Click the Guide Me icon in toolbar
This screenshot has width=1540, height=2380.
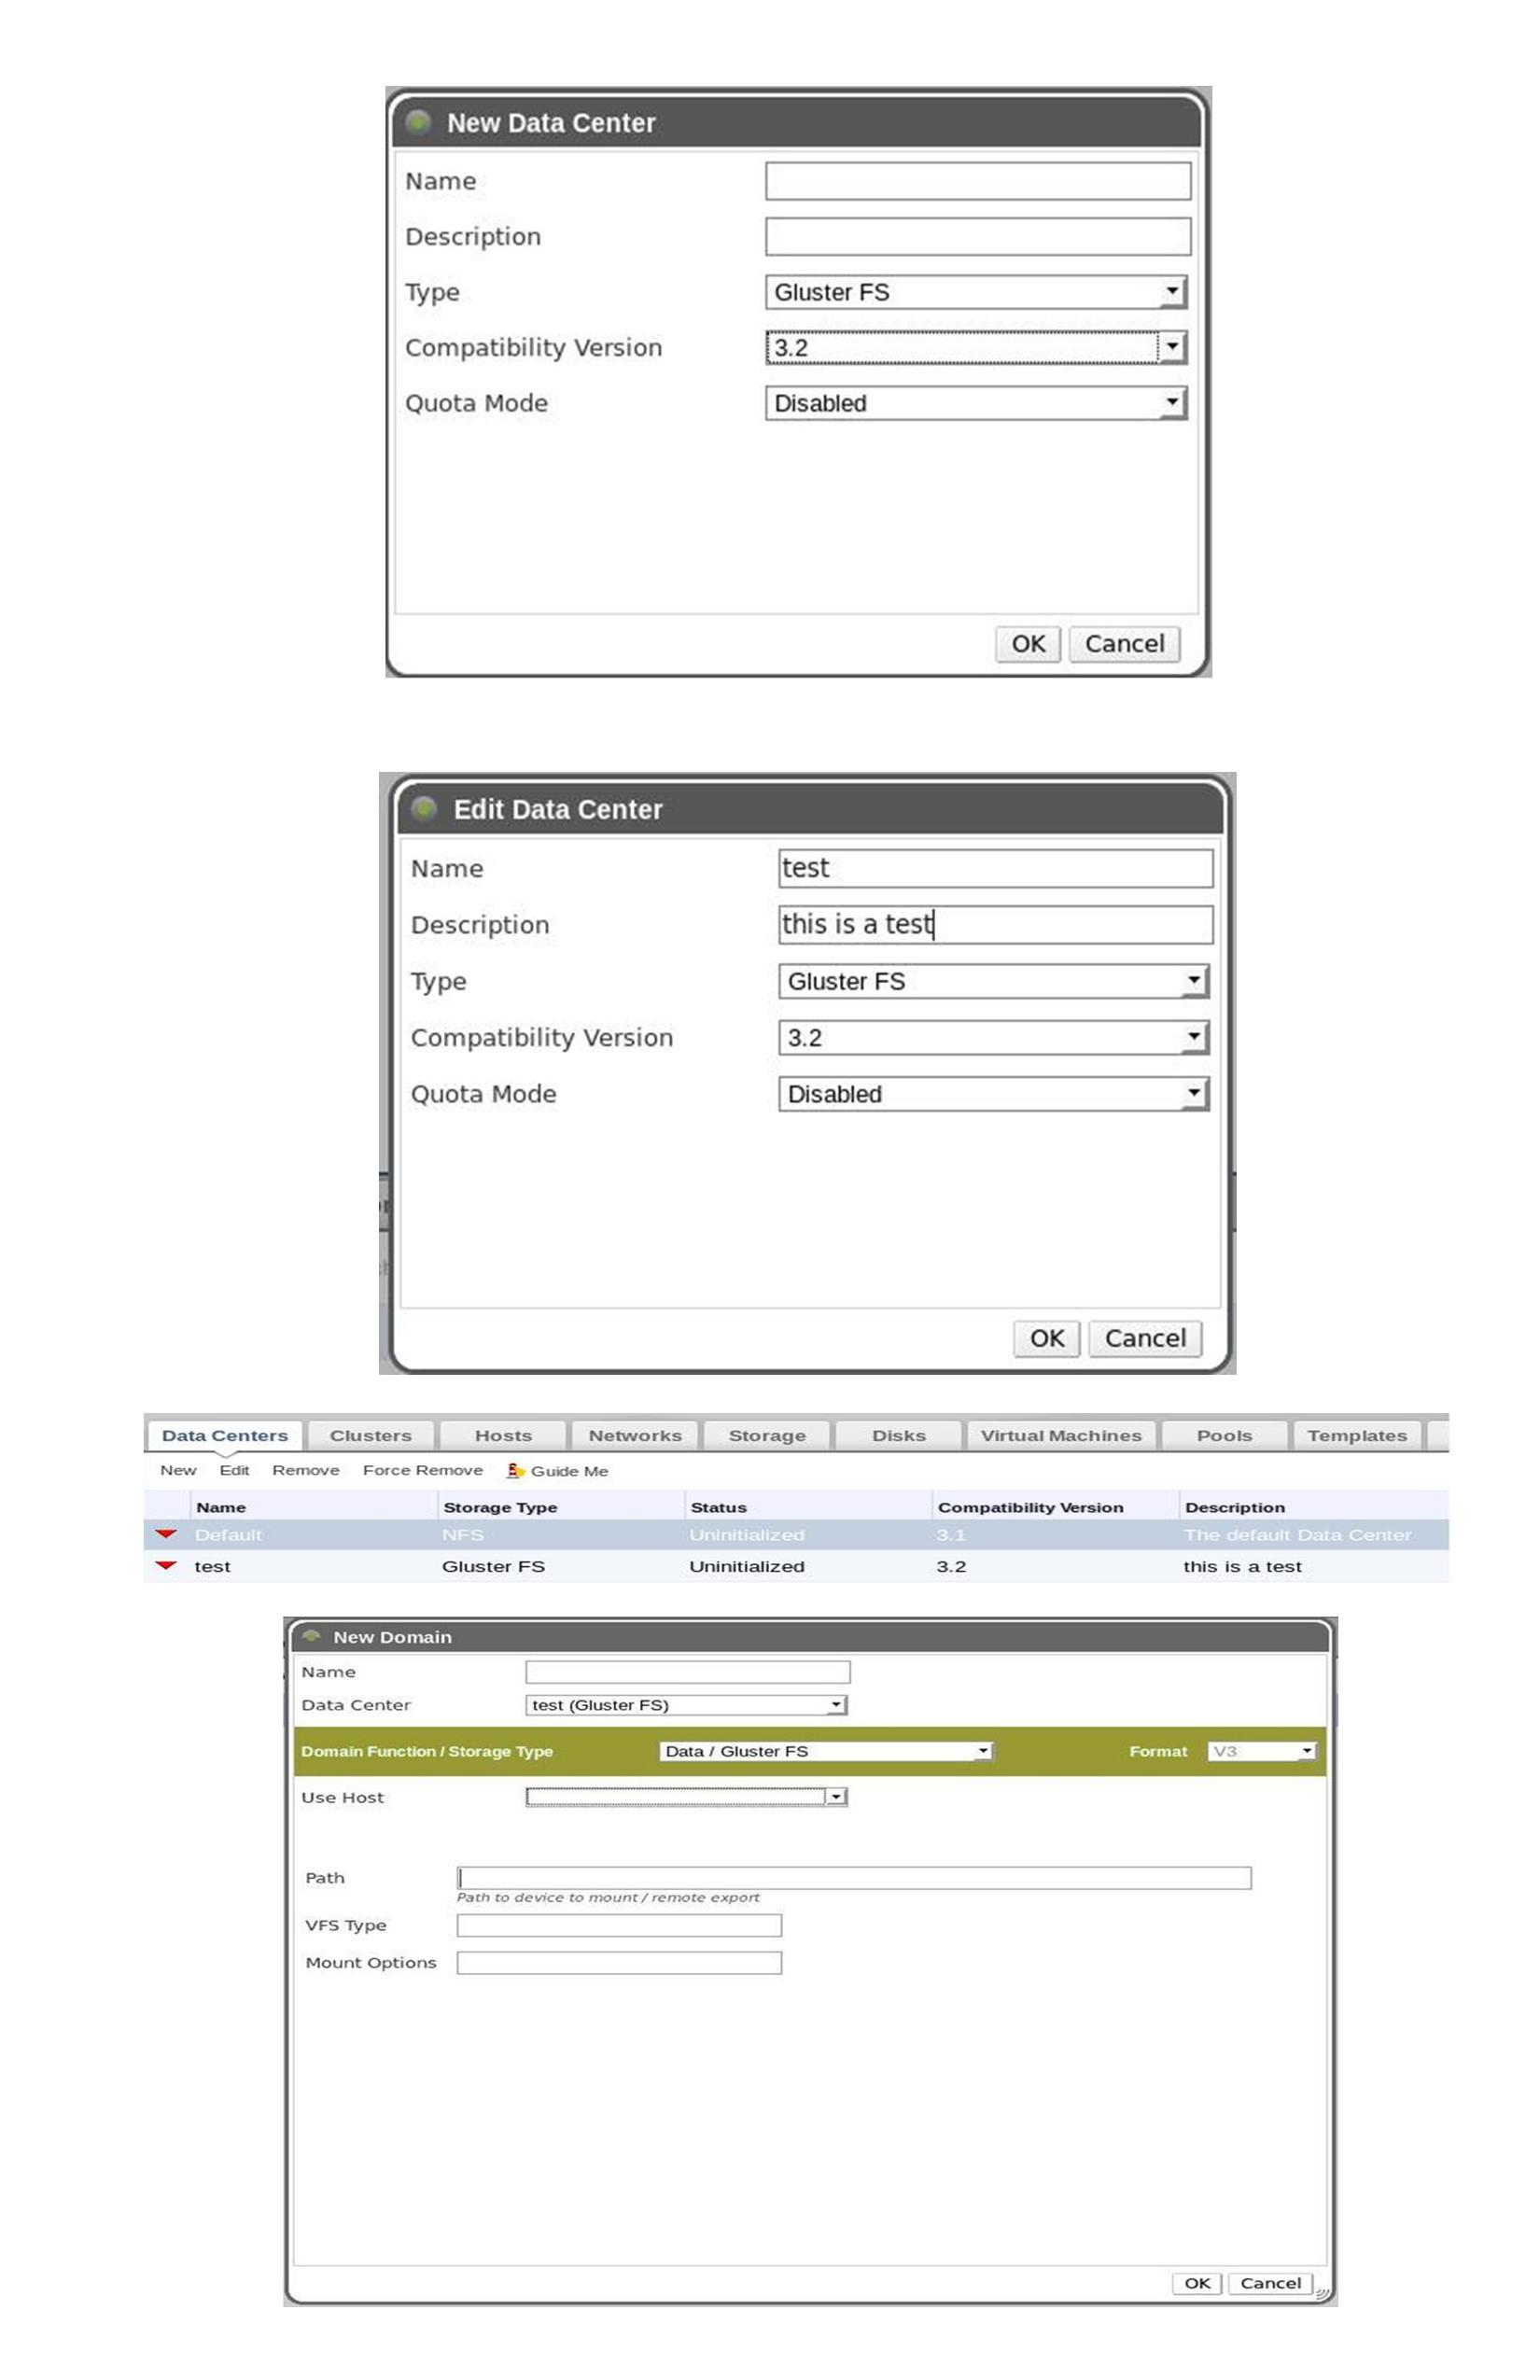(x=515, y=1470)
